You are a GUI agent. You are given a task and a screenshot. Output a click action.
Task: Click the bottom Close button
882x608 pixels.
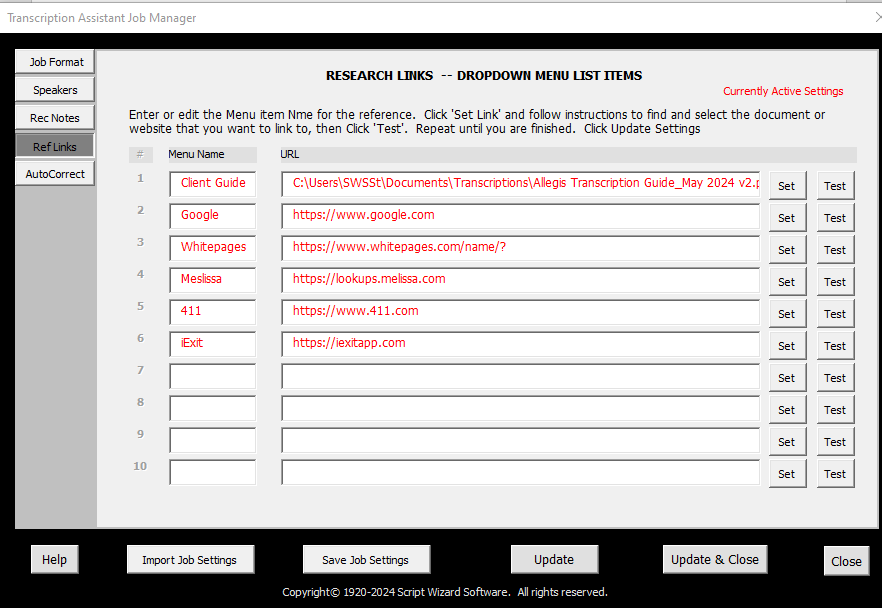846,561
